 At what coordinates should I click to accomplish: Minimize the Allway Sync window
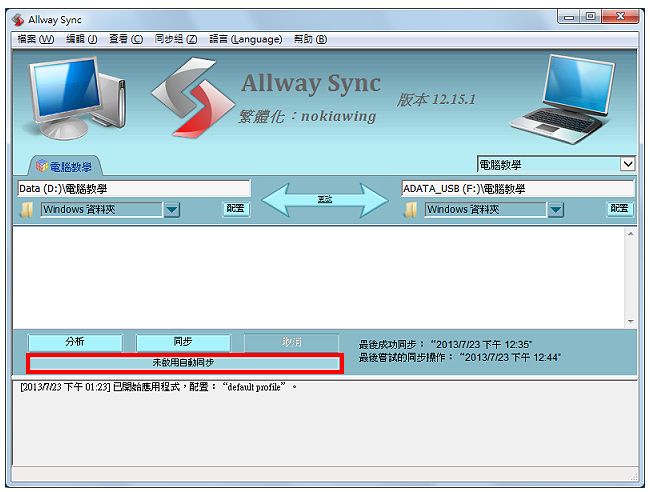tap(569, 17)
